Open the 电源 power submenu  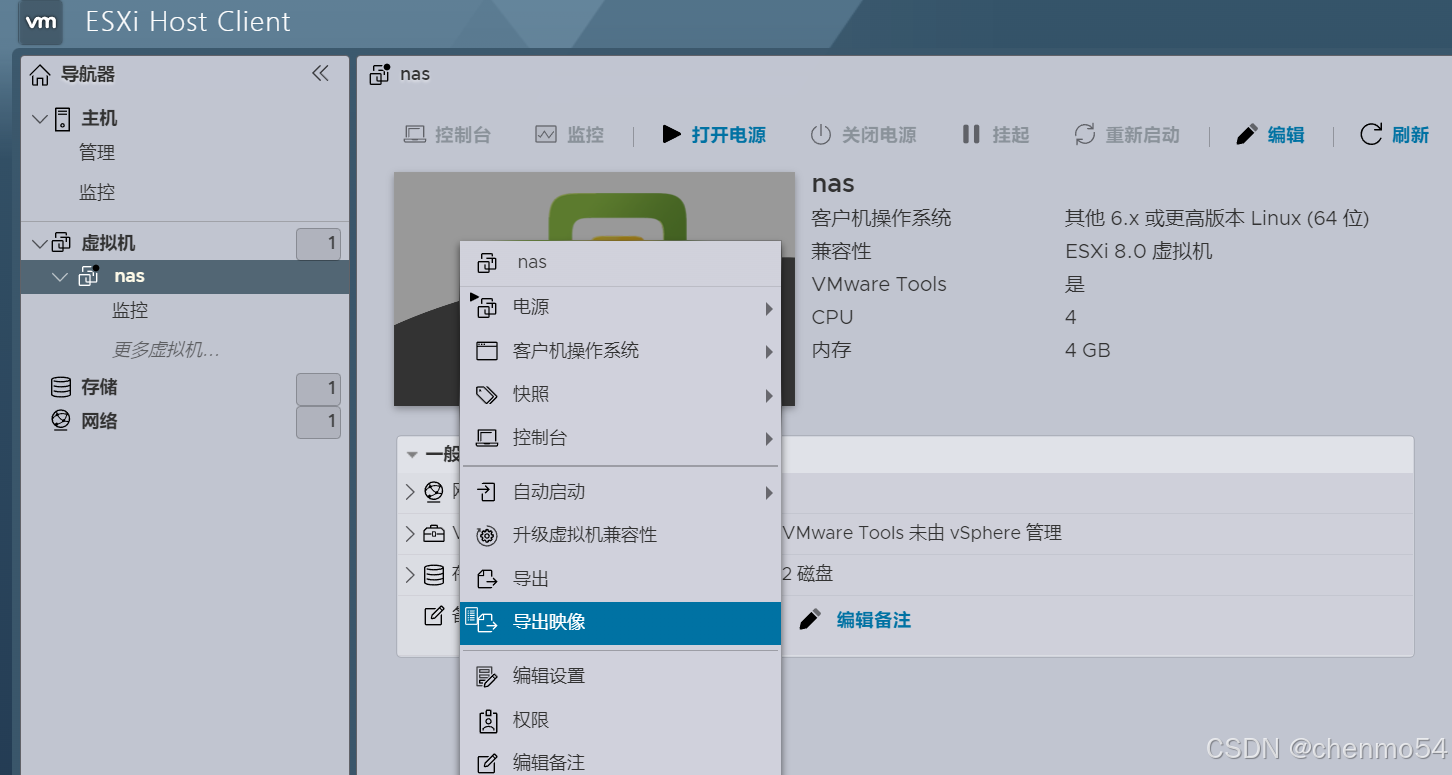pyautogui.click(x=620, y=308)
